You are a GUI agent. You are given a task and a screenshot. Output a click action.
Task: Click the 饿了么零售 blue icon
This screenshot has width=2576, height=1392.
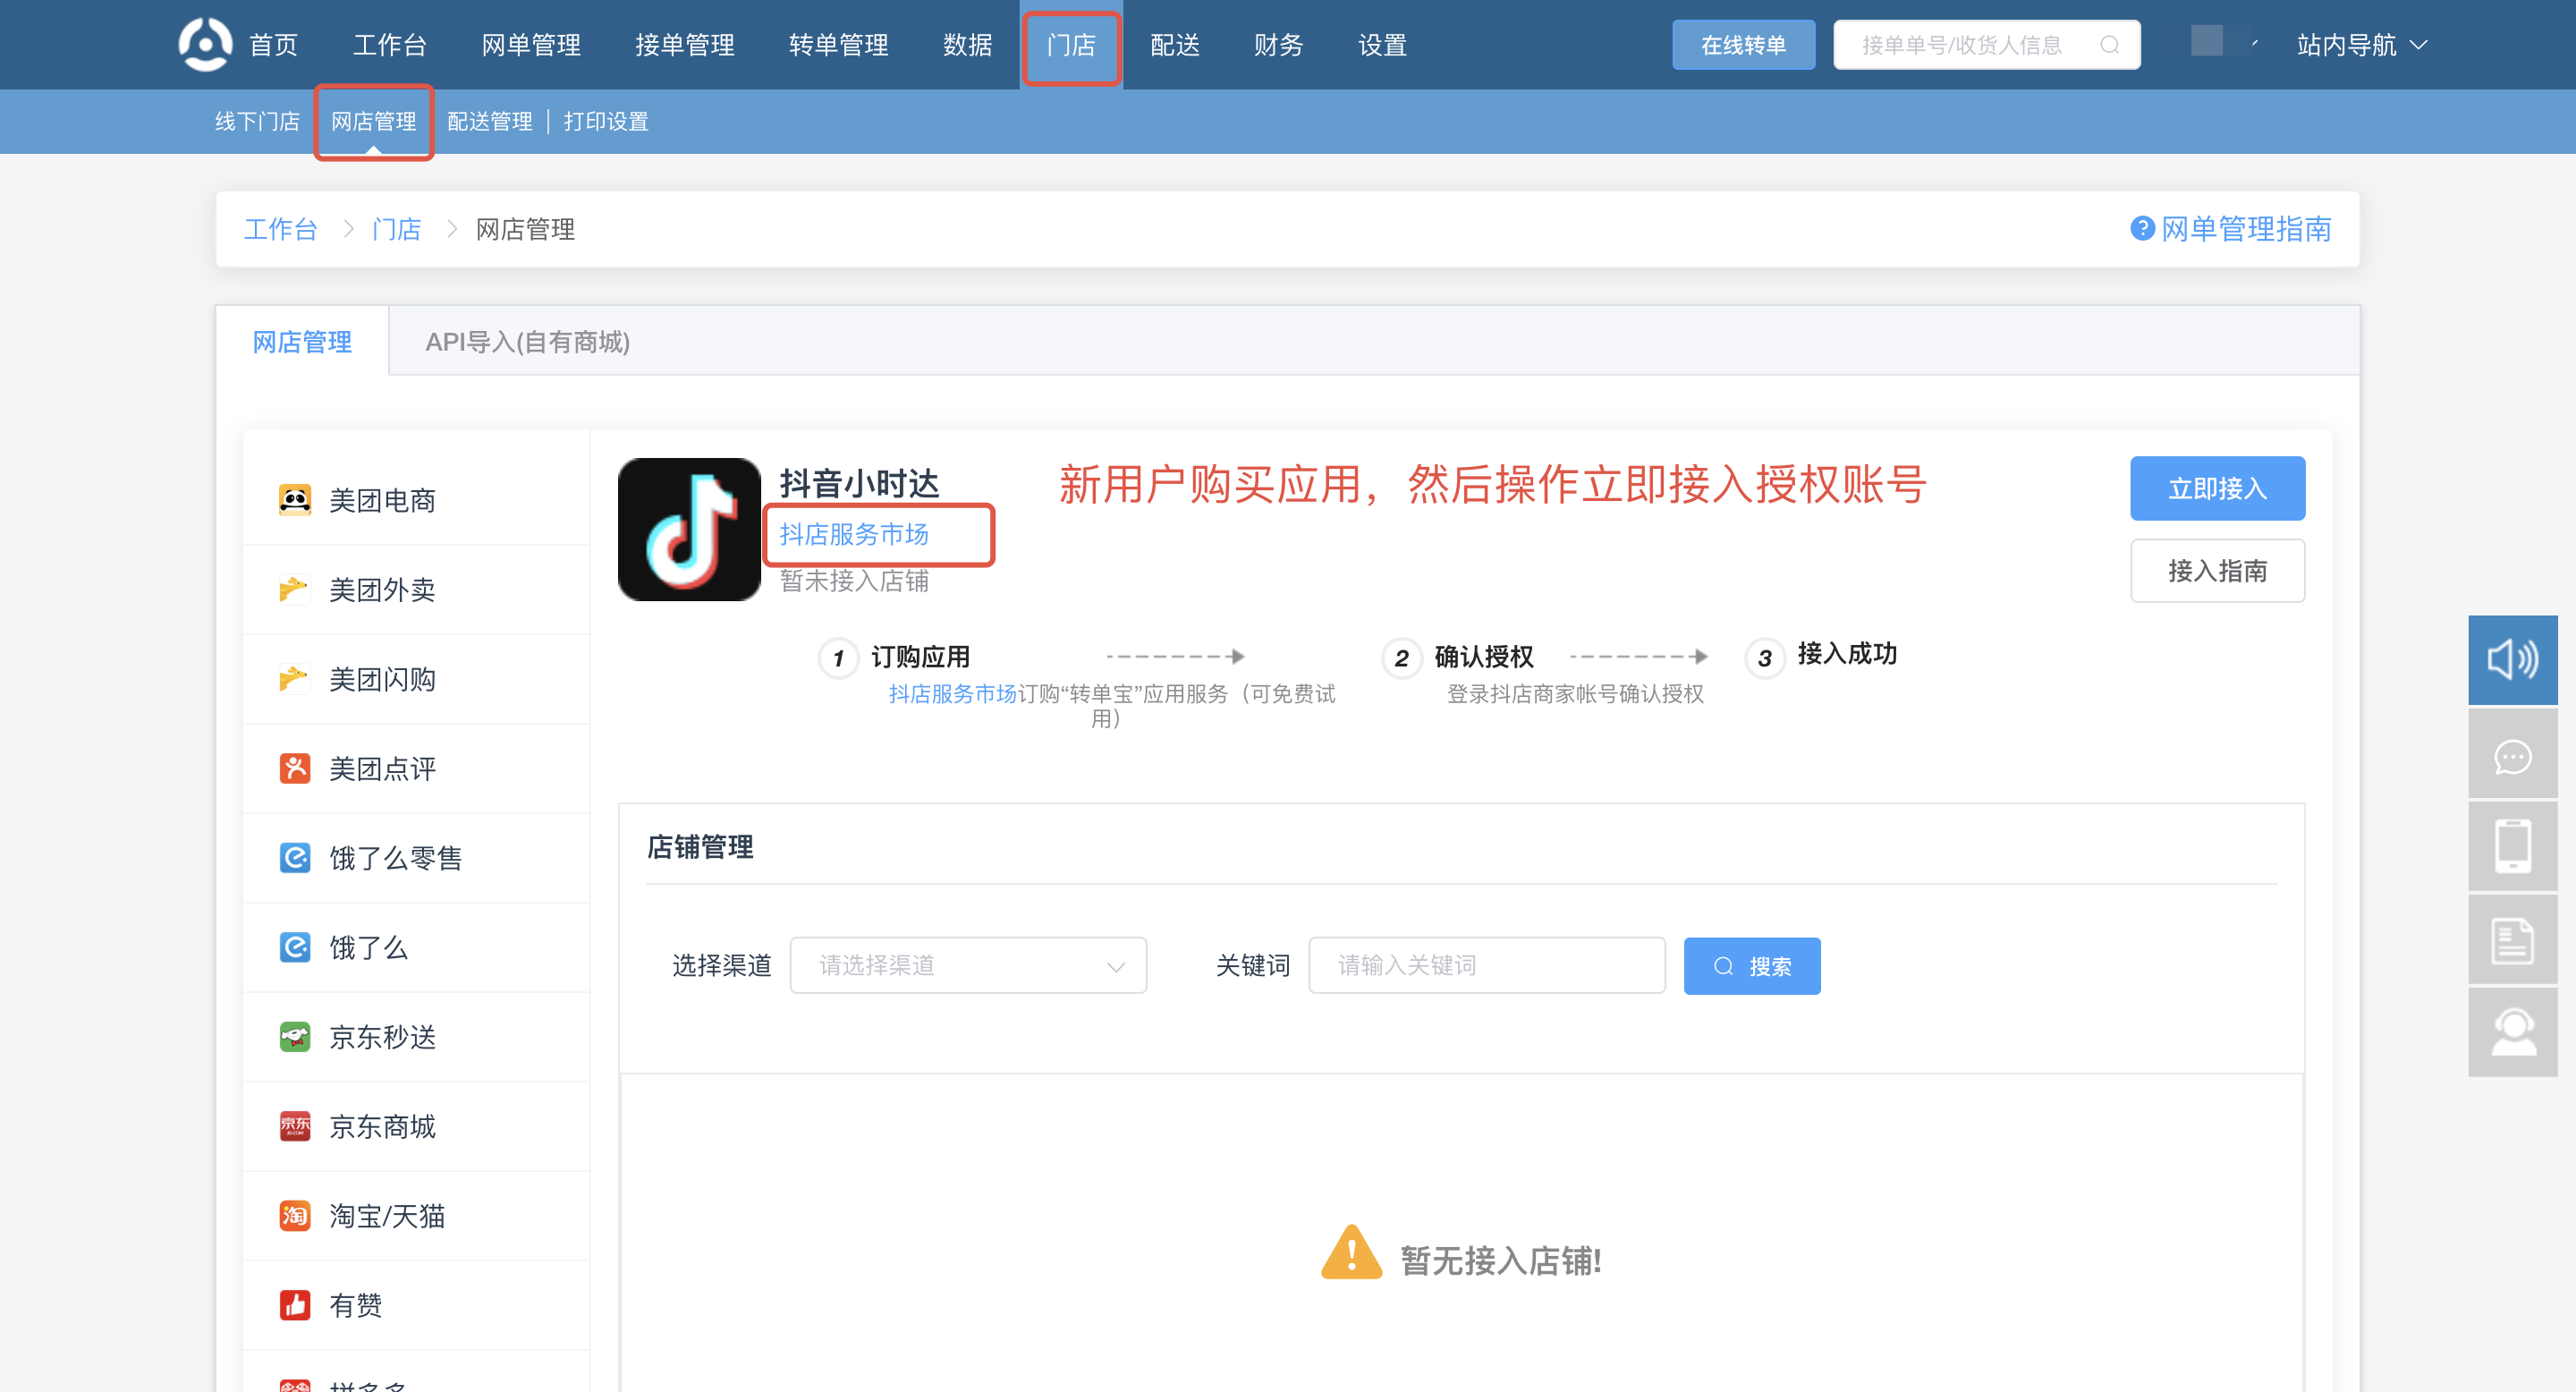click(x=295, y=858)
